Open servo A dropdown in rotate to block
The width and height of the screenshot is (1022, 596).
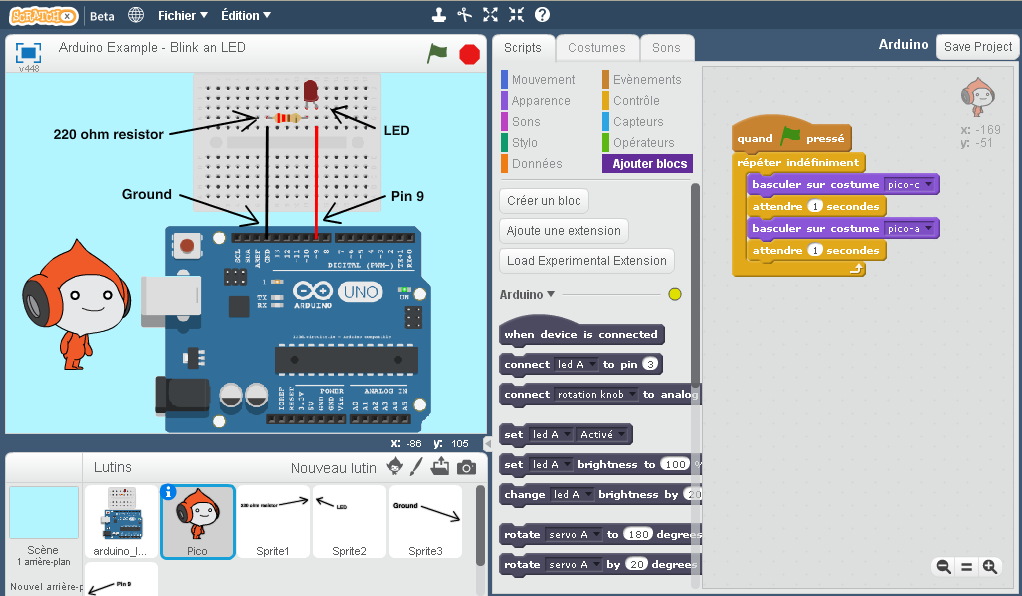573,535
